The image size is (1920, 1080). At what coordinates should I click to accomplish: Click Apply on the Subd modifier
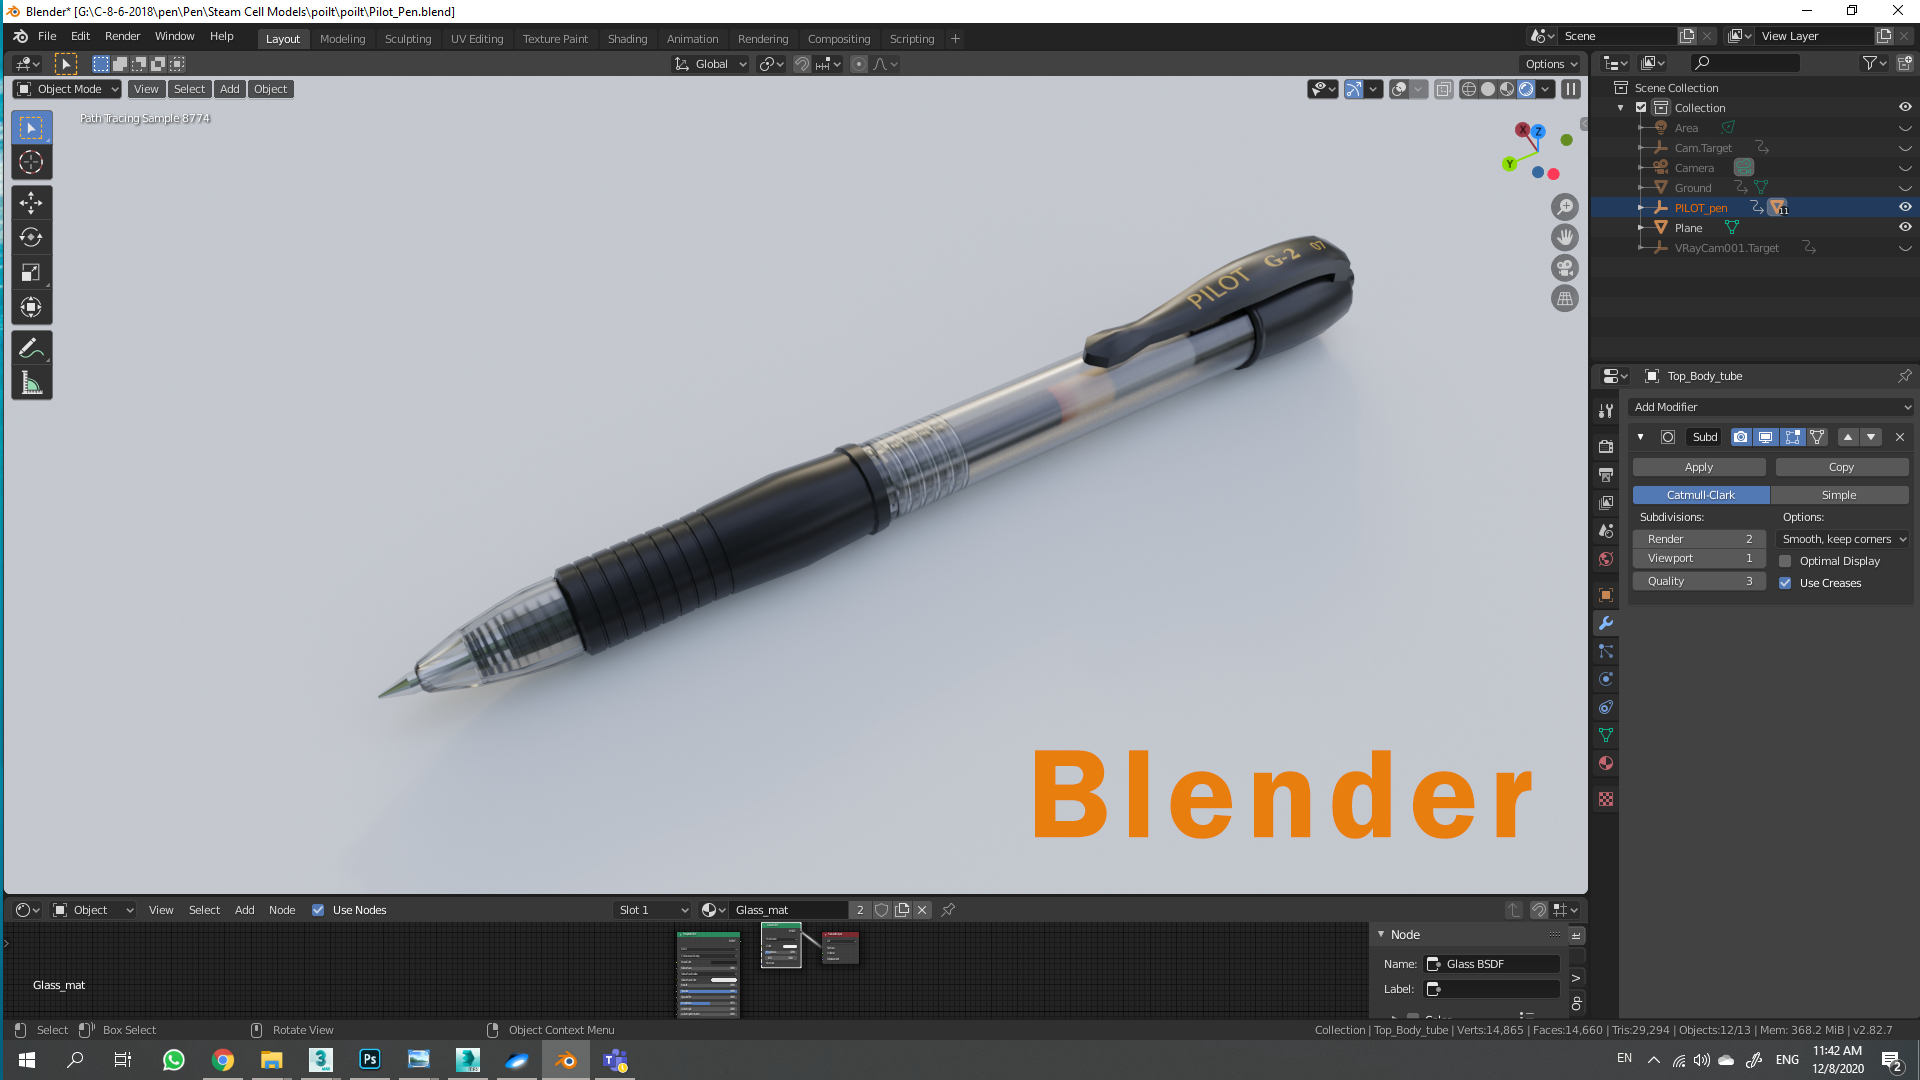[x=1699, y=467]
